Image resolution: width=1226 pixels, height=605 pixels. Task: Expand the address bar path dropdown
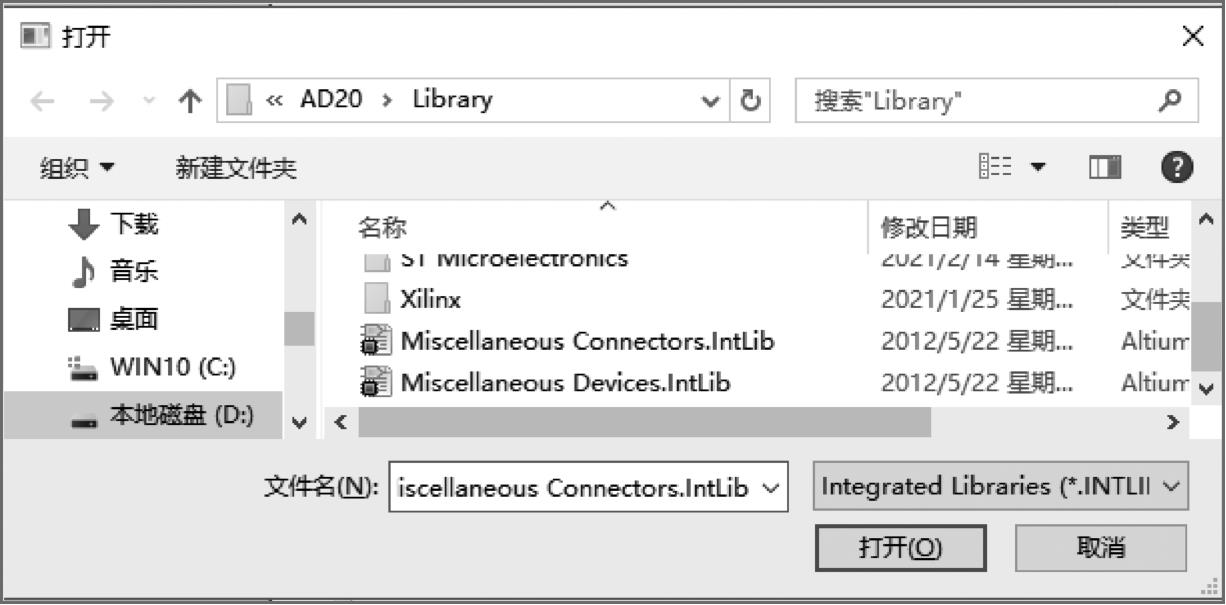(x=711, y=101)
